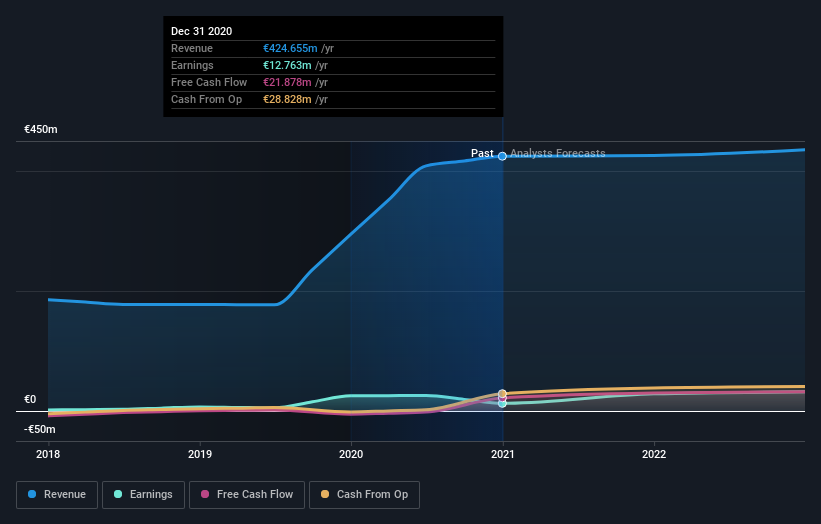Click the 2021 x-axis label
This screenshot has width=821, height=524.
pyautogui.click(x=502, y=454)
